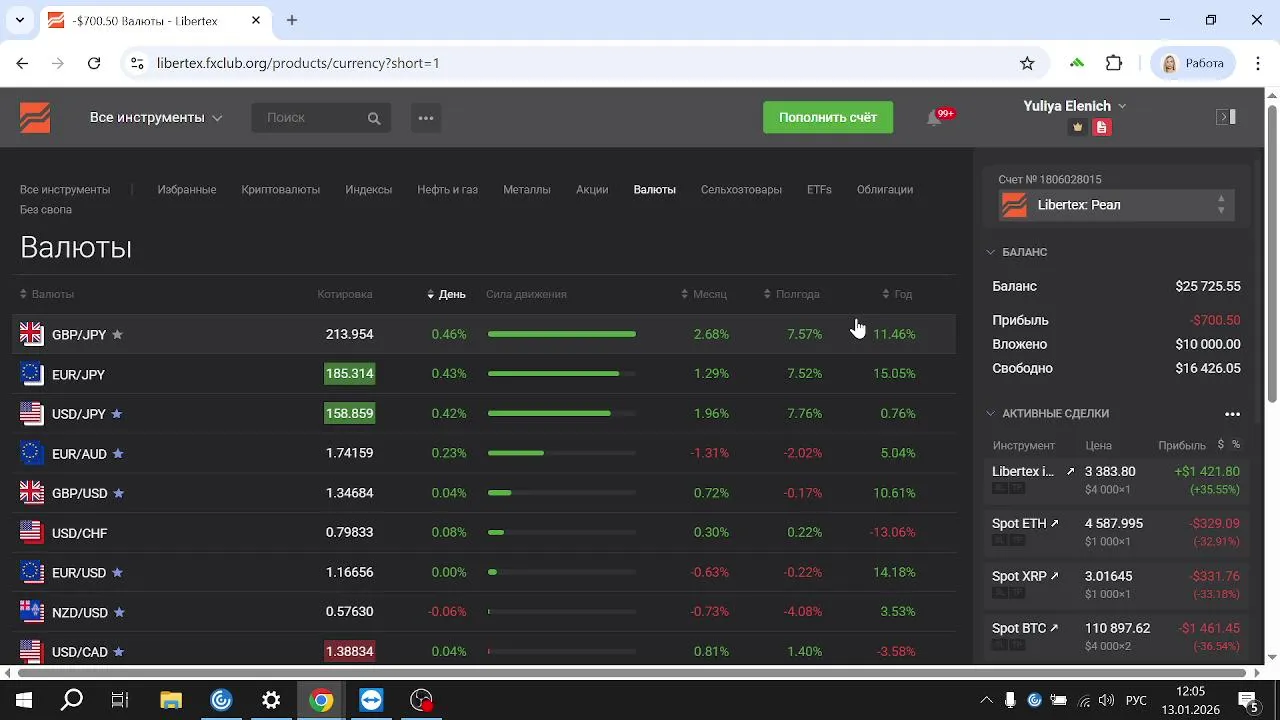
Task: Toggle favorite star for GBP/JPY
Action: click(x=117, y=334)
